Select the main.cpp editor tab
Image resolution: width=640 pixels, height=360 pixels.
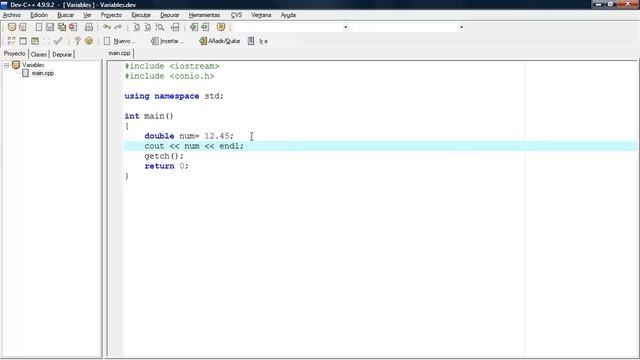pos(119,53)
